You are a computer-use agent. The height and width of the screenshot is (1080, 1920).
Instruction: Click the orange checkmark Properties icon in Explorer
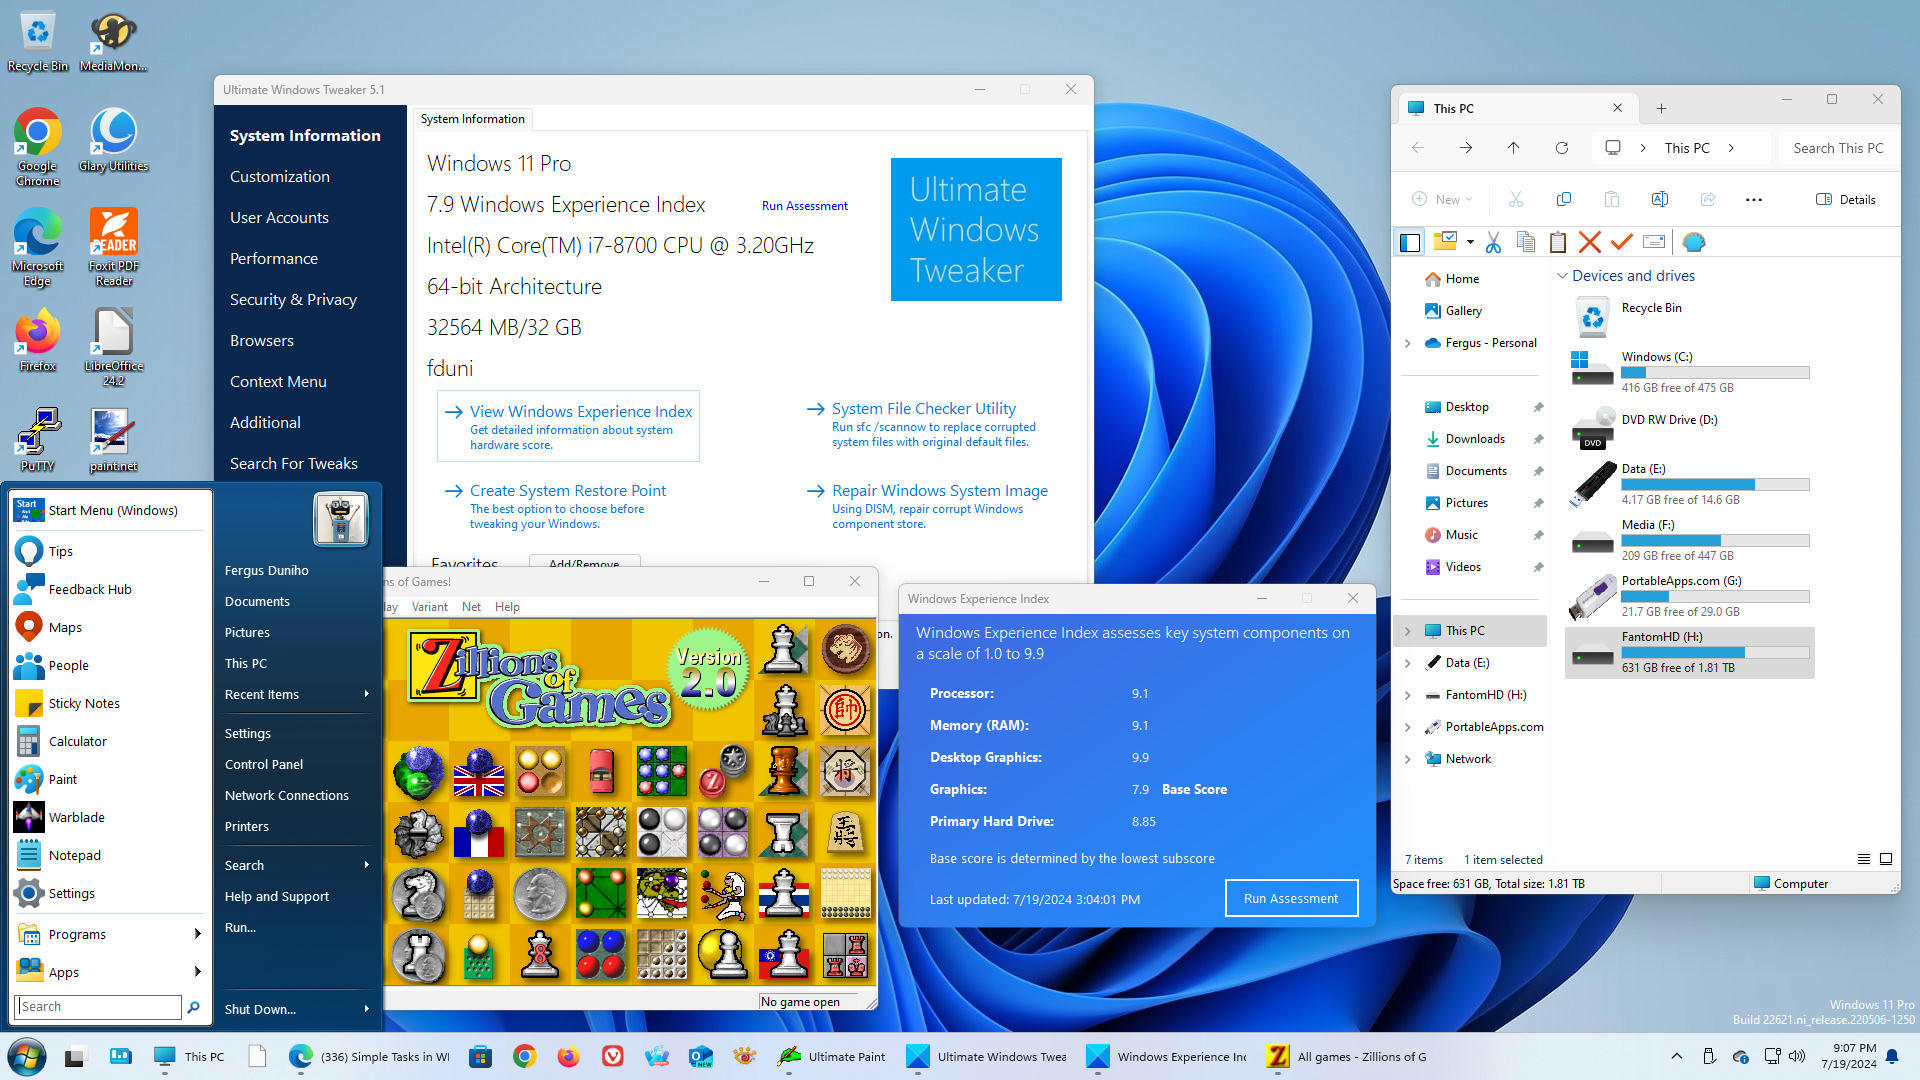click(1621, 242)
